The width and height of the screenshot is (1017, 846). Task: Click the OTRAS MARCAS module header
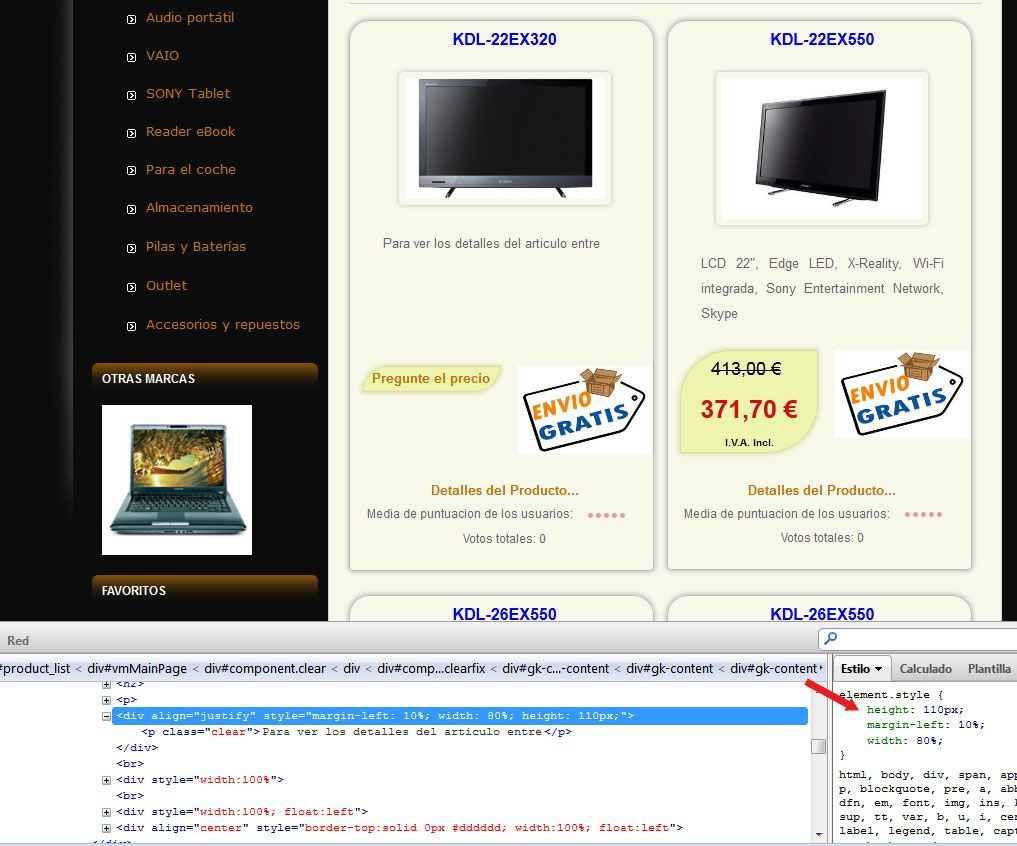click(x=205, y=378)
